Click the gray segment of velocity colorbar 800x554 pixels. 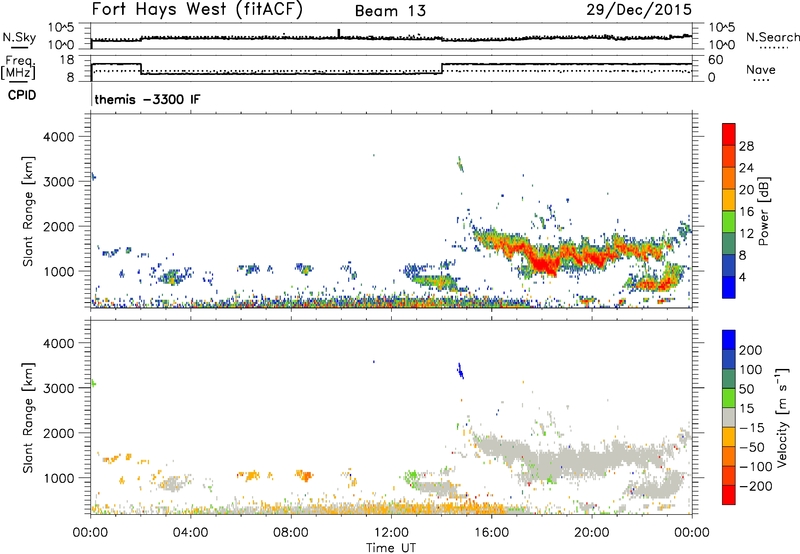pos(729,417)
